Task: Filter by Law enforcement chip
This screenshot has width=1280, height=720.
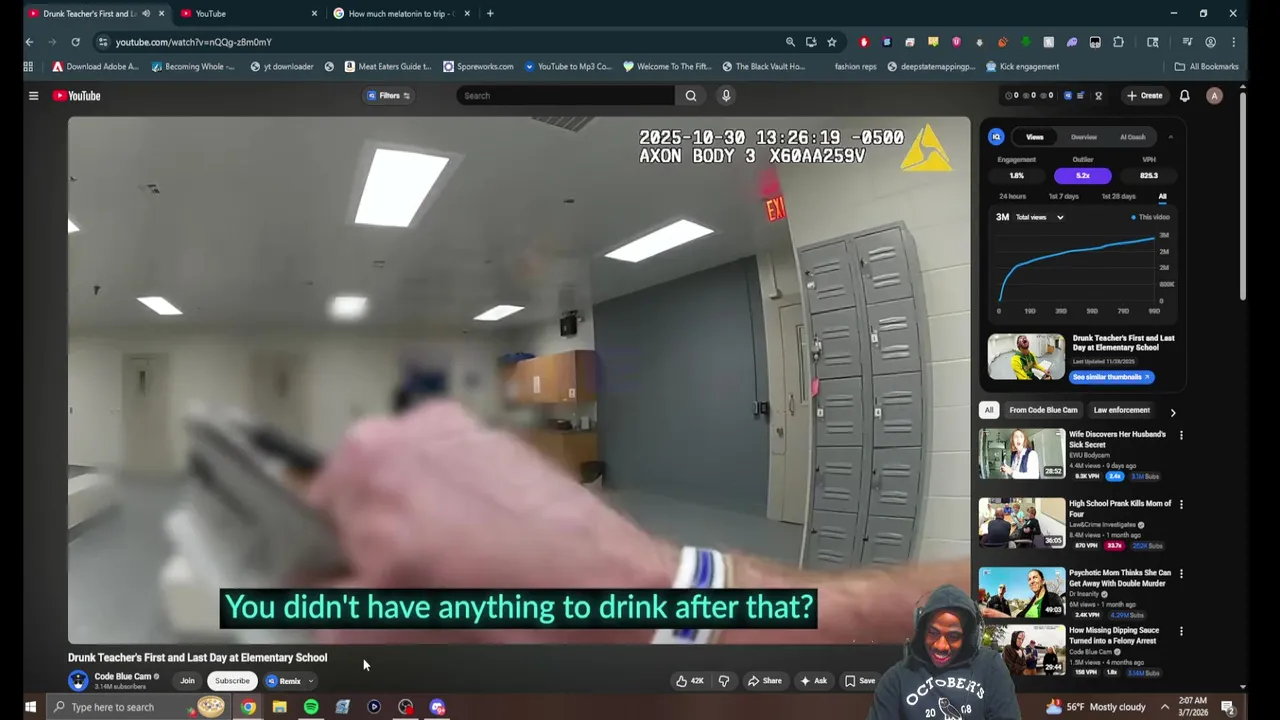Action: point(1121,410)
